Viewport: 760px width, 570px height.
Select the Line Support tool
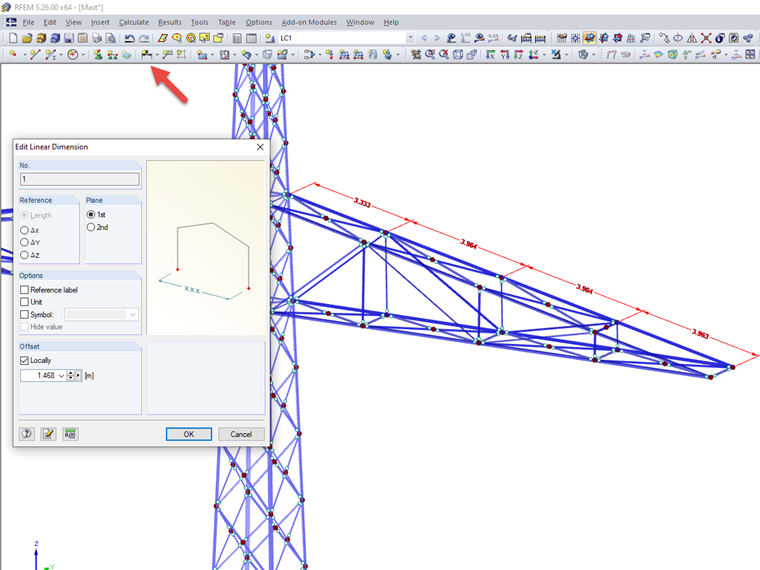112,54
